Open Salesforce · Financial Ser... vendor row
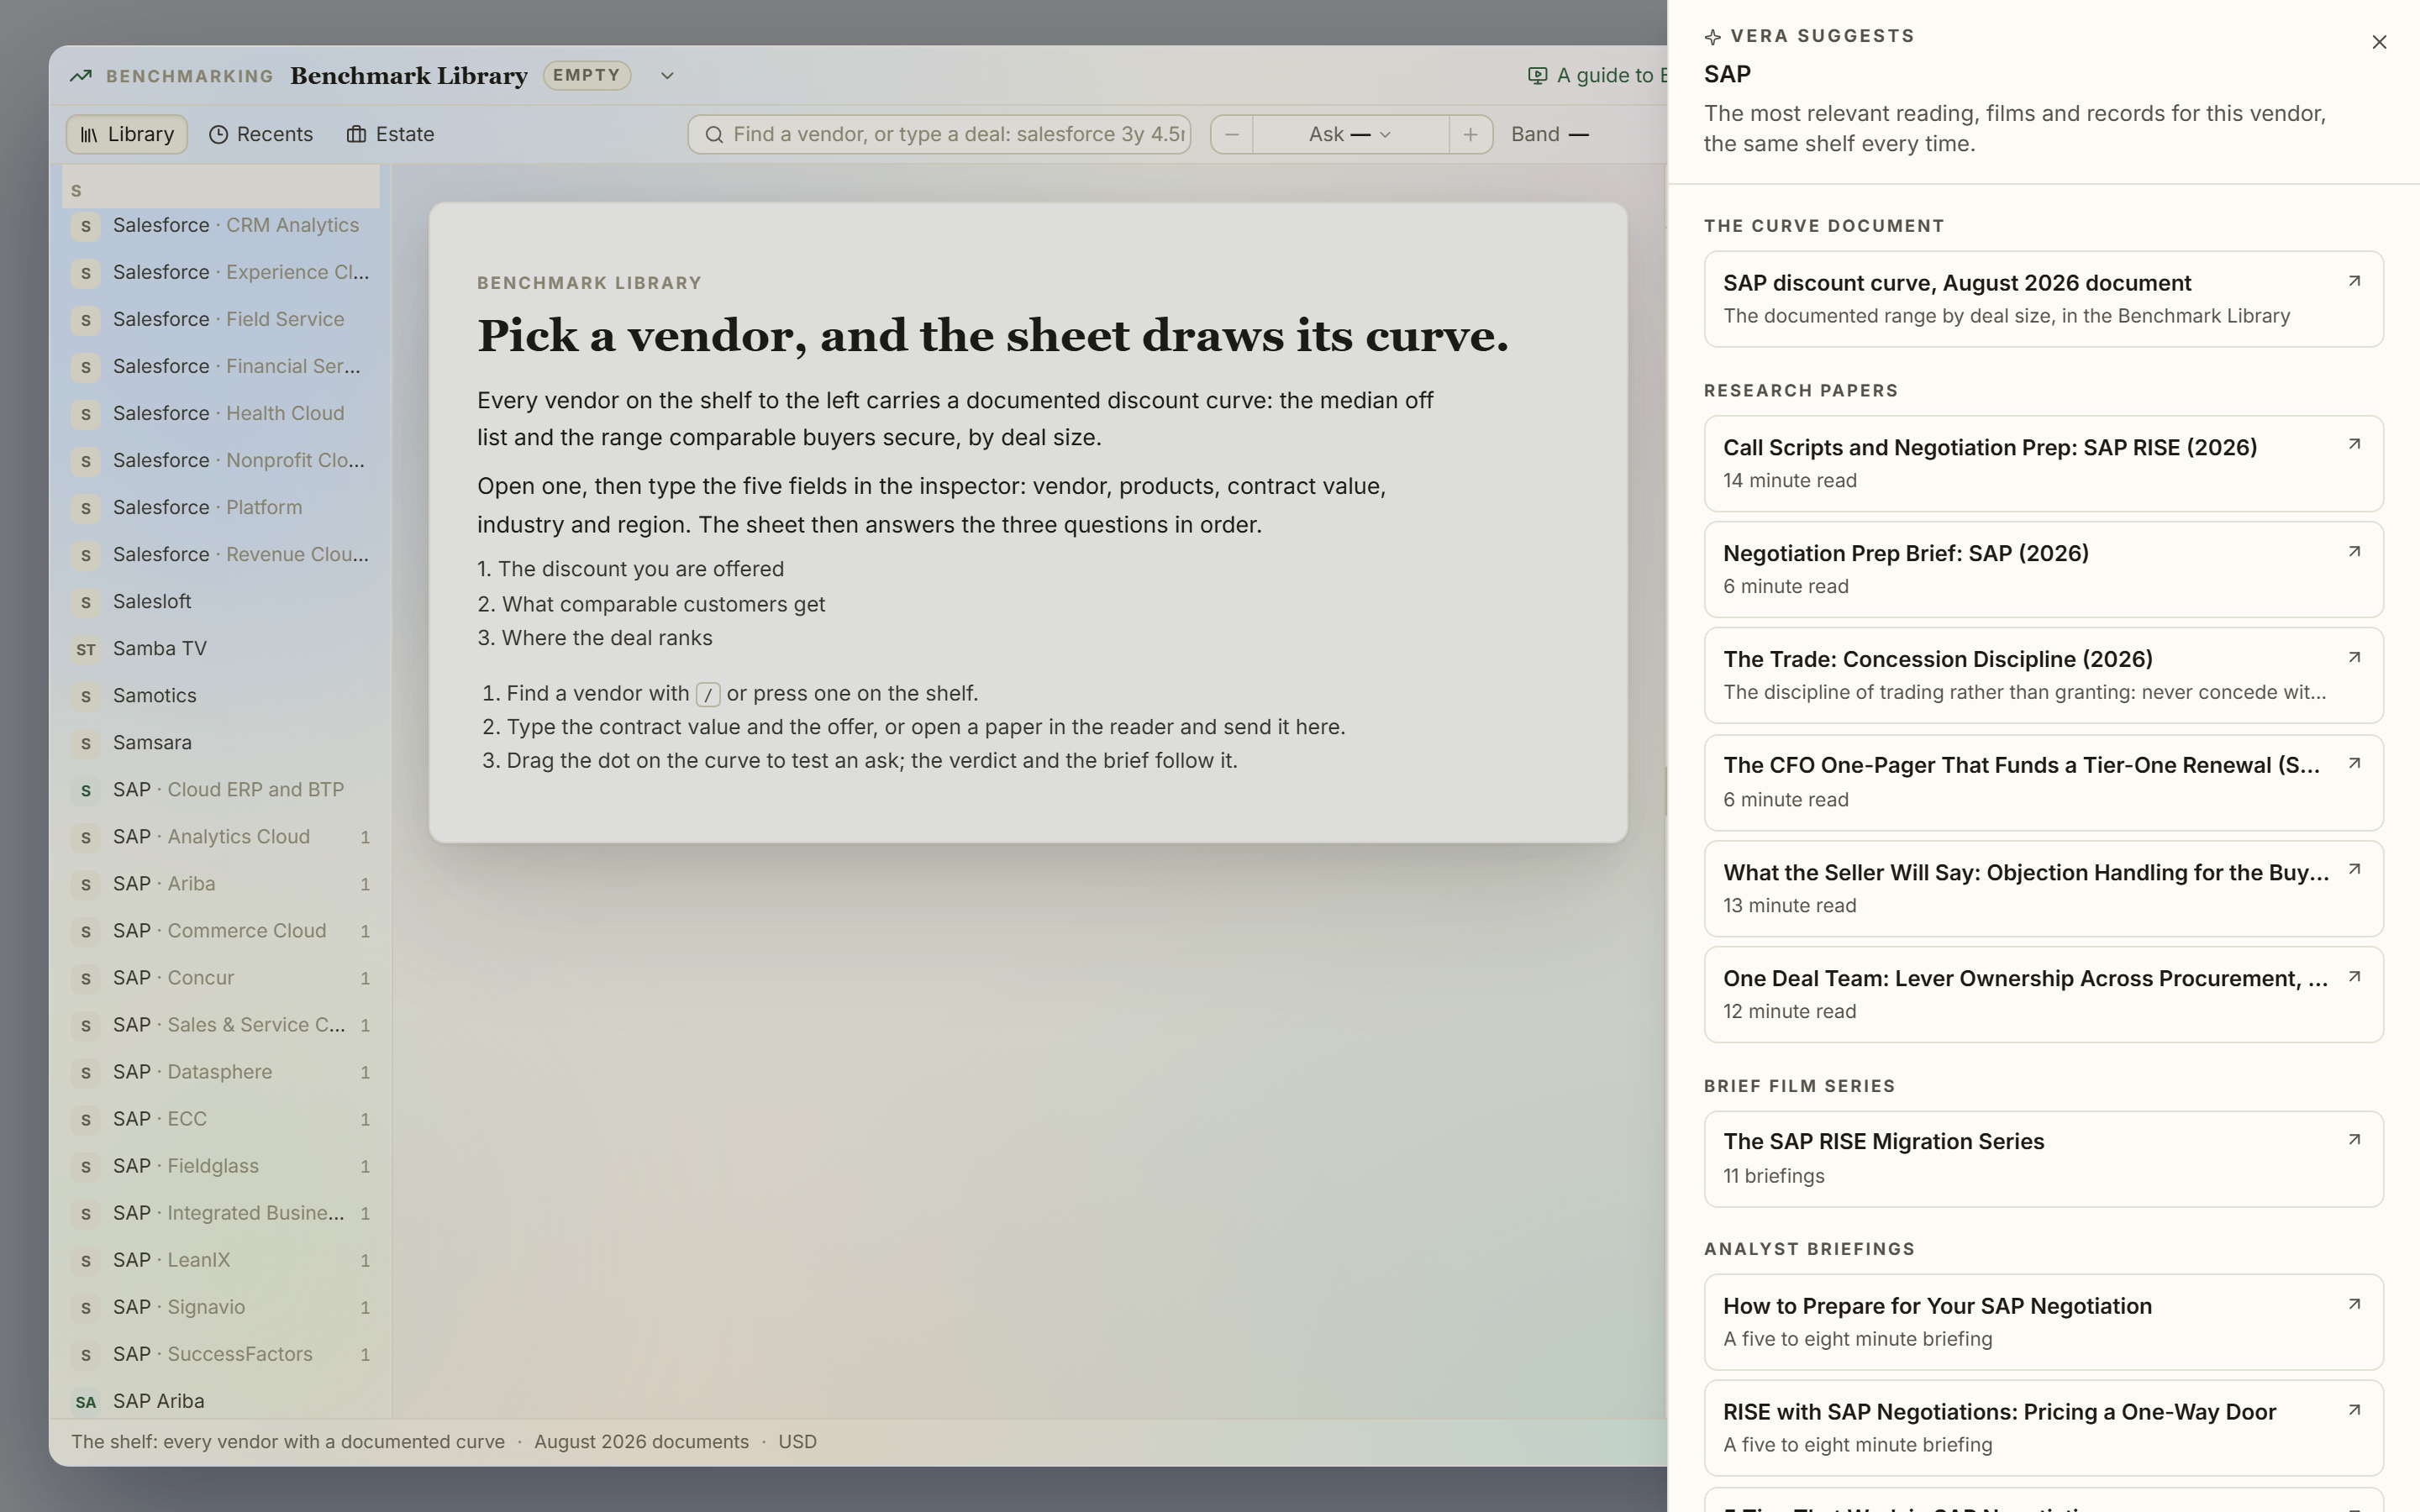 coord(221,366)
